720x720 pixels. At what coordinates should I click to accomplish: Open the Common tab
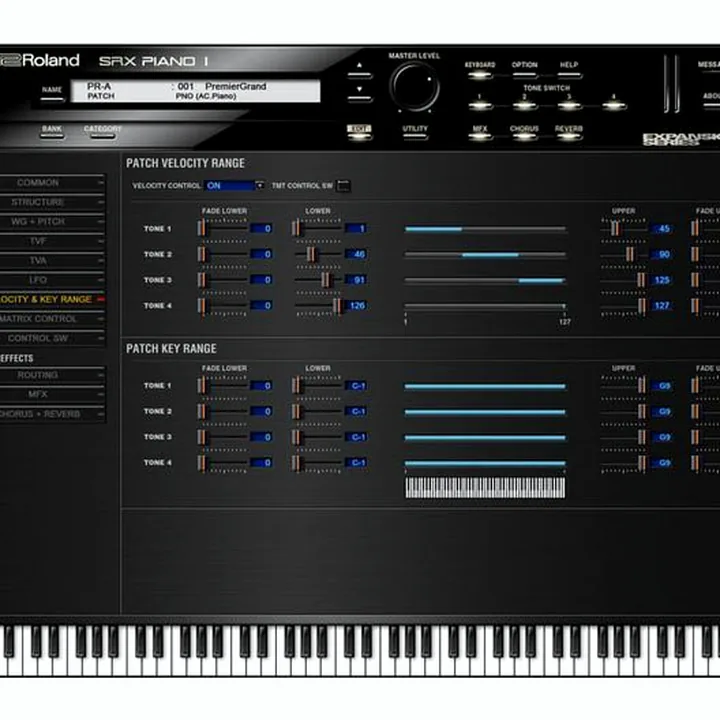52,183
